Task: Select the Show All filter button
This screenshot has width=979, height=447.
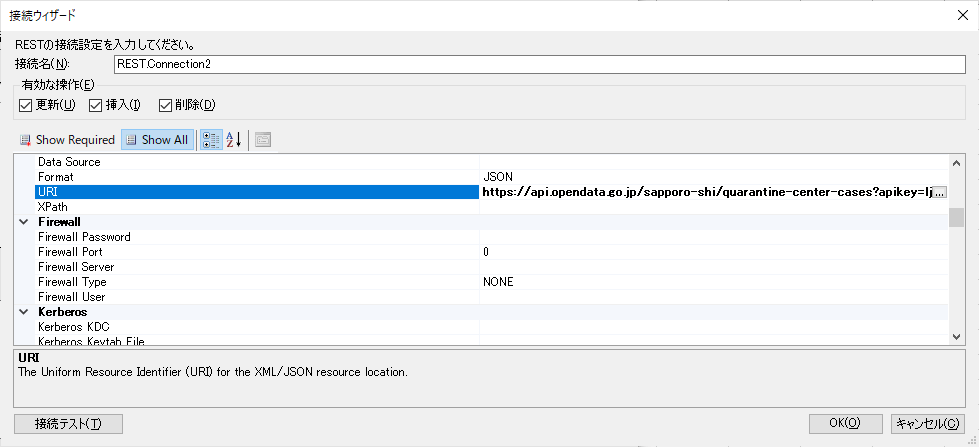Action: (156, 140)
